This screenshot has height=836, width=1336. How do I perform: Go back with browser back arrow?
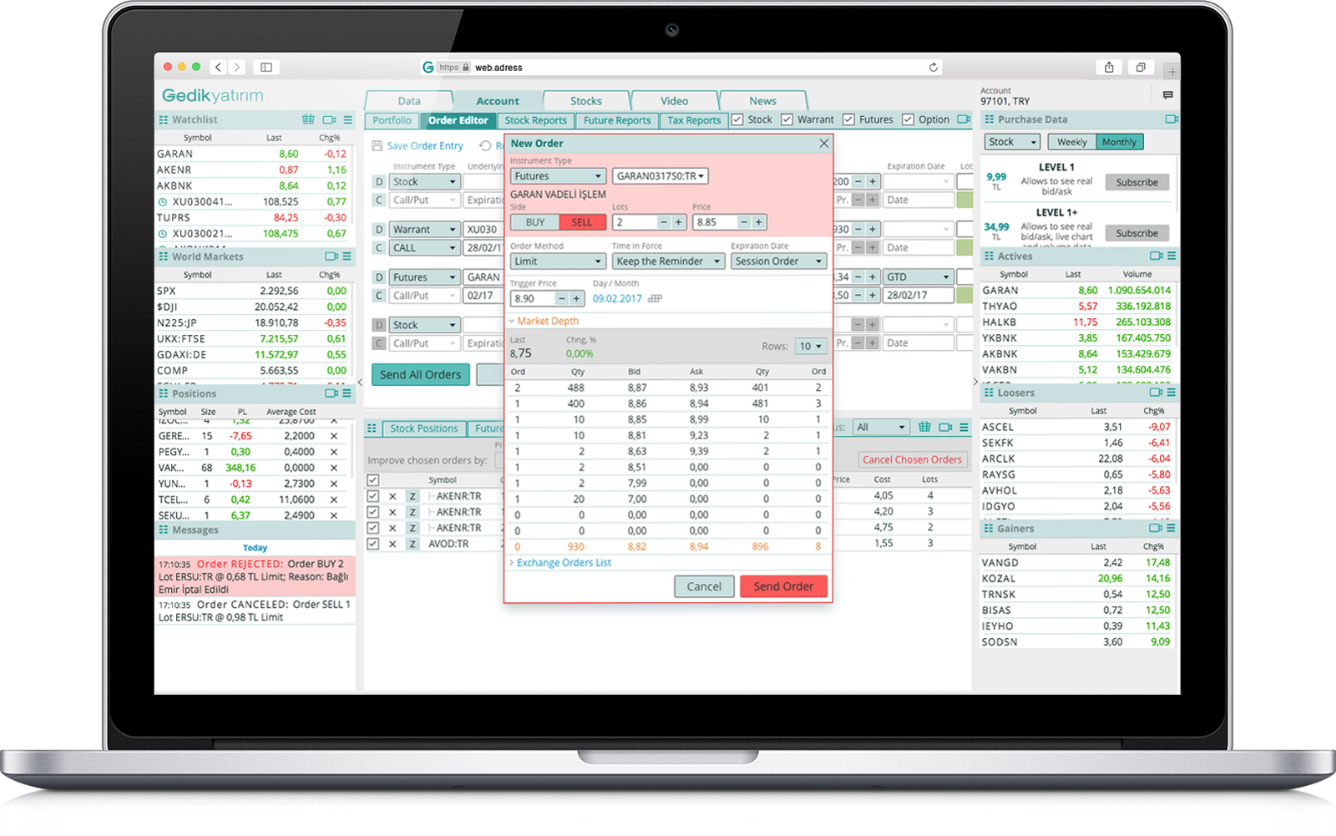click(219, 67)
